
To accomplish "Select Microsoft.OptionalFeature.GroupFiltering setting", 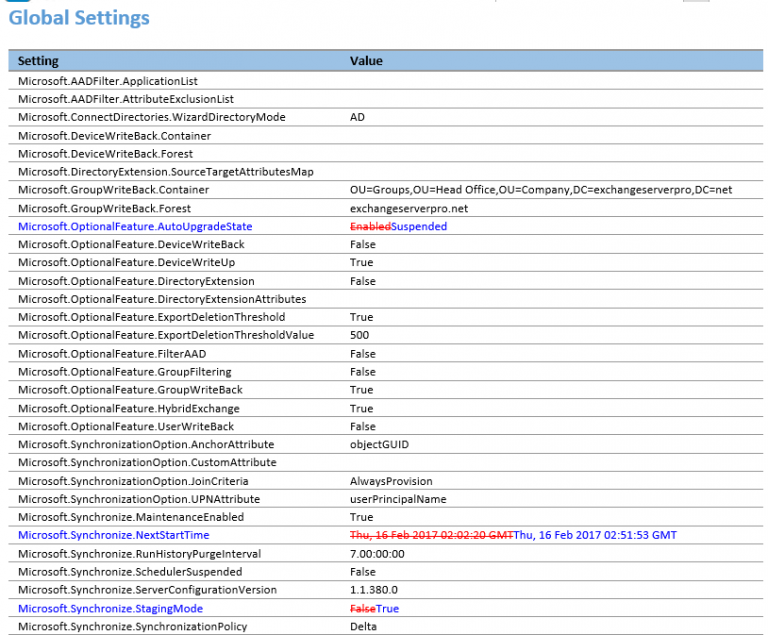I will tap(125, 372).
